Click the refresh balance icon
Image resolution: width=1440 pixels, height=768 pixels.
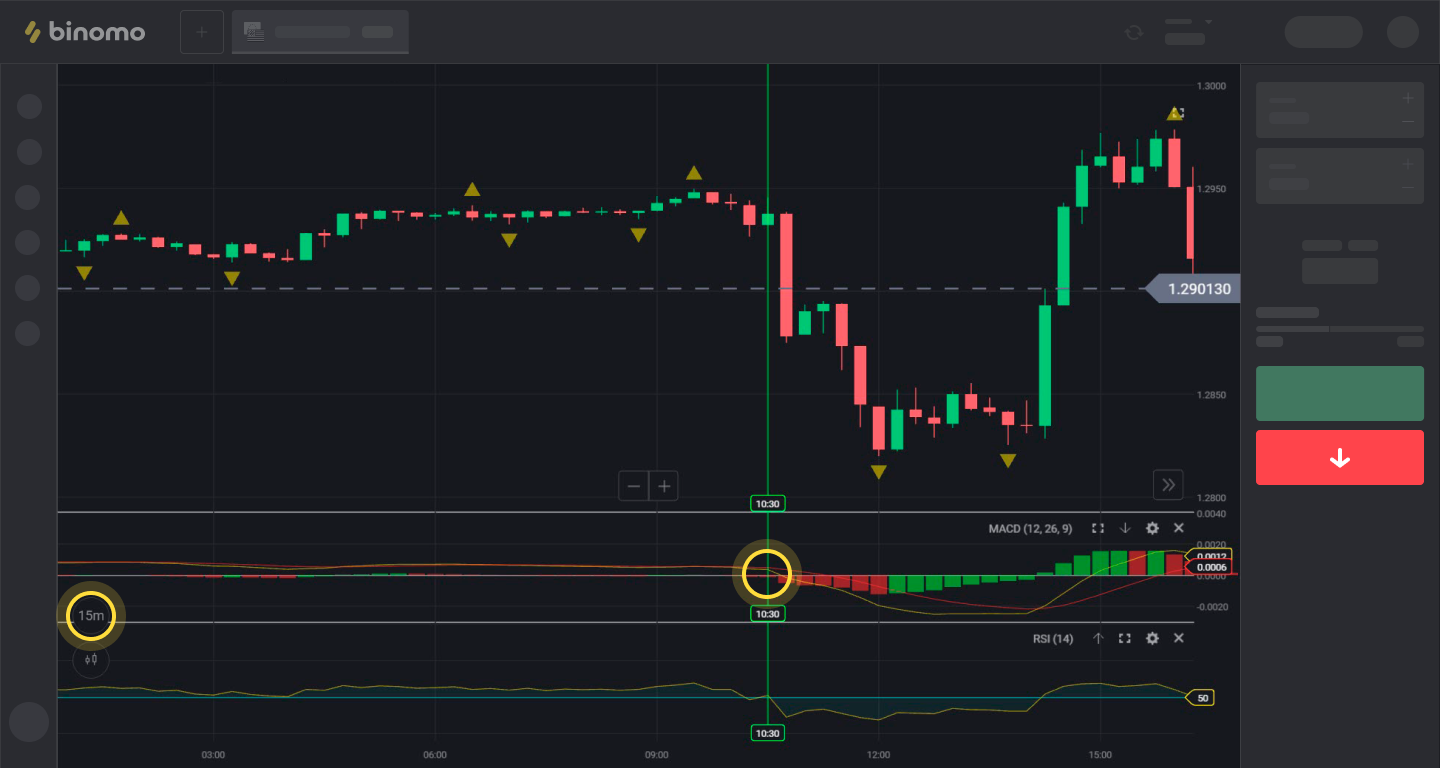point(1133,32)
